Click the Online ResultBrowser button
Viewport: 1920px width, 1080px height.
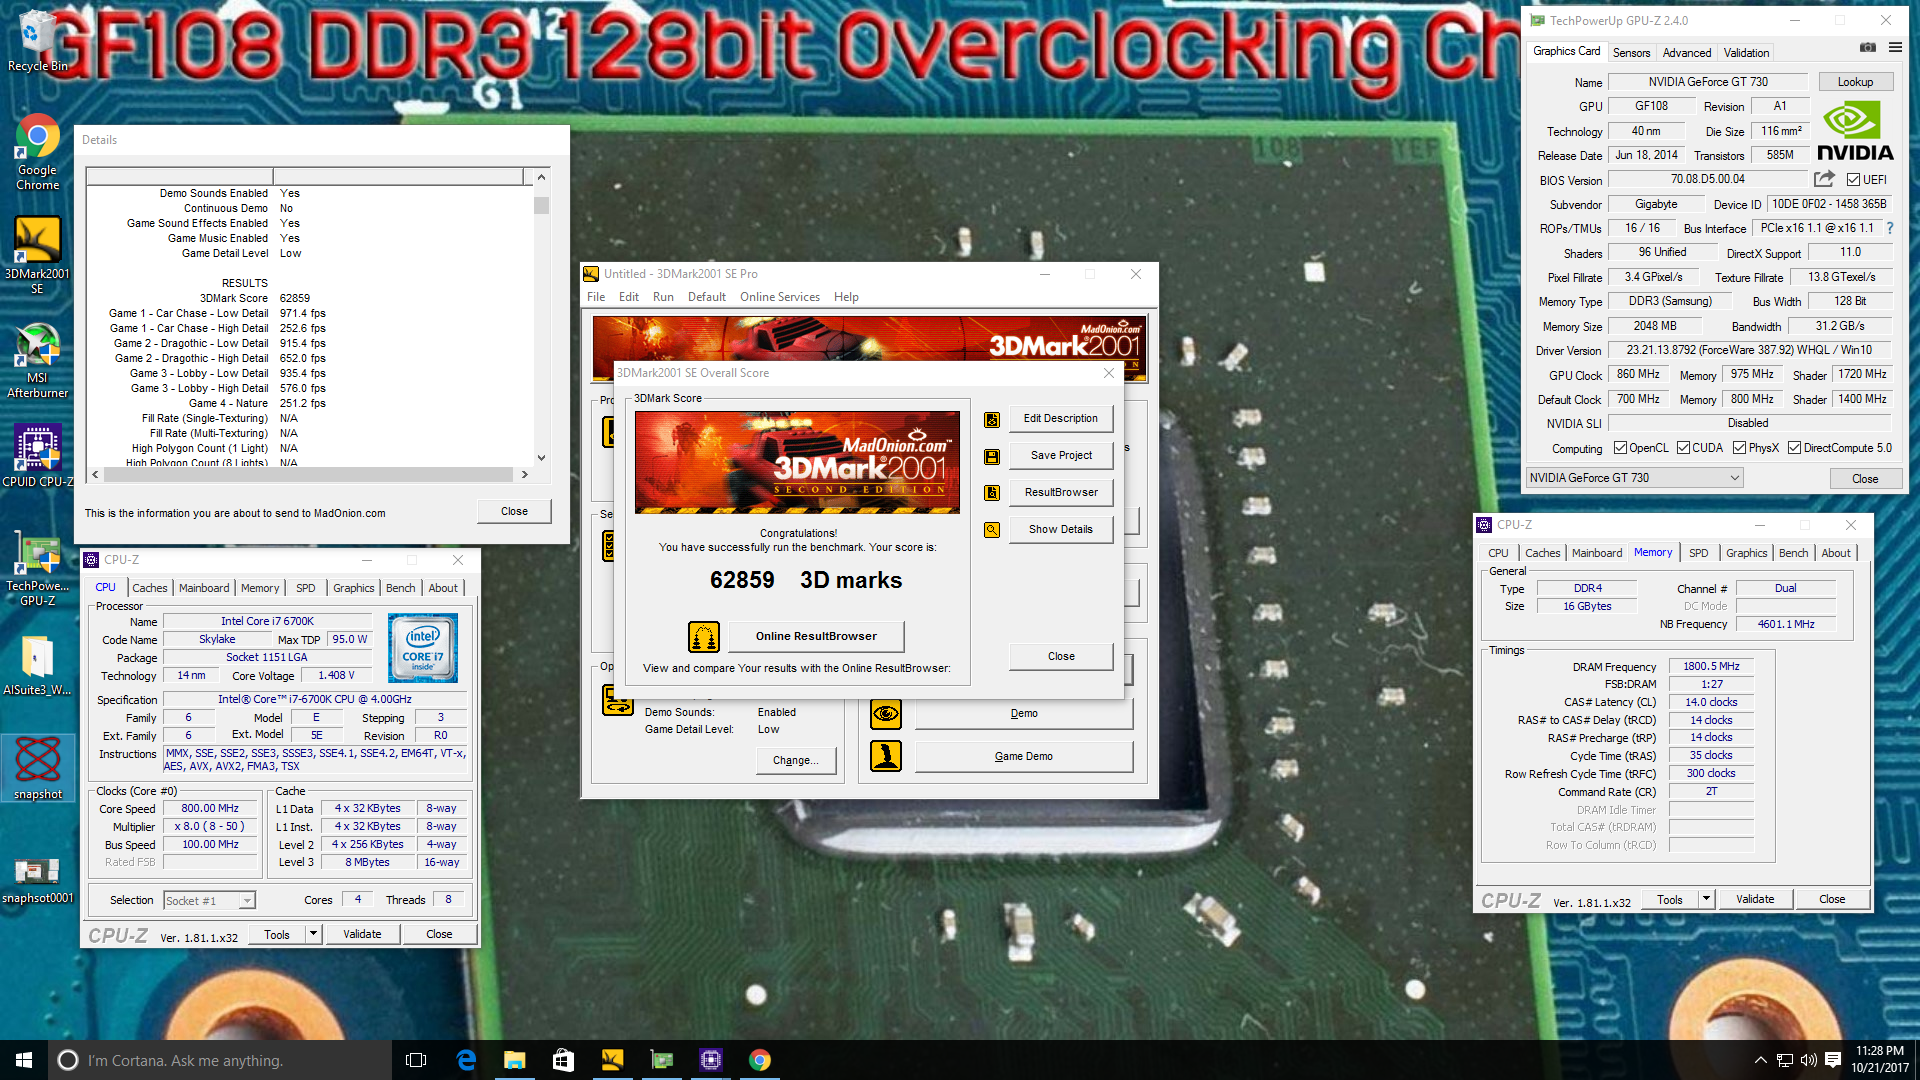(x=816, y=636)
